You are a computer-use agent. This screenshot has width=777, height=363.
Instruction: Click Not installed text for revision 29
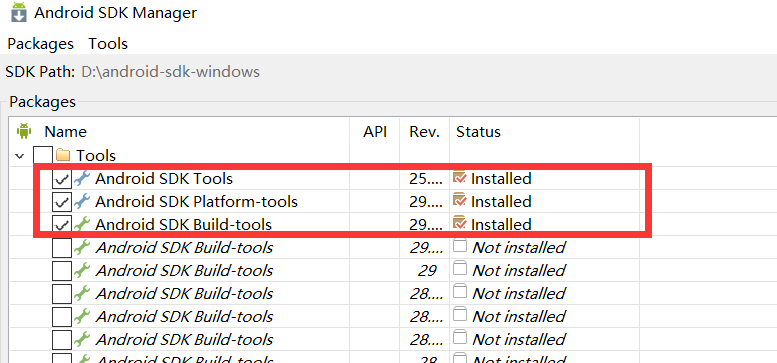tap(518, 271)
